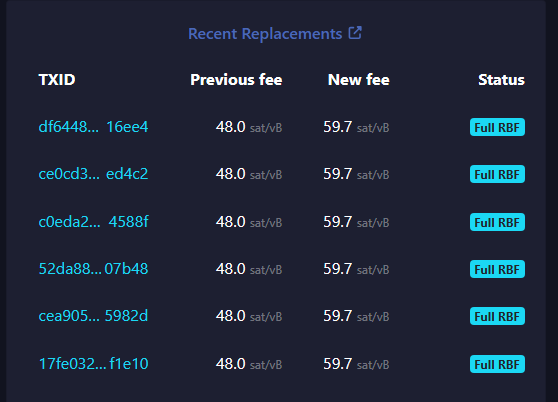Screen dimensions: 558x402
Task: Click the 59.7 sat/vB new fee in df6448 row
Action: coord(356,127)
